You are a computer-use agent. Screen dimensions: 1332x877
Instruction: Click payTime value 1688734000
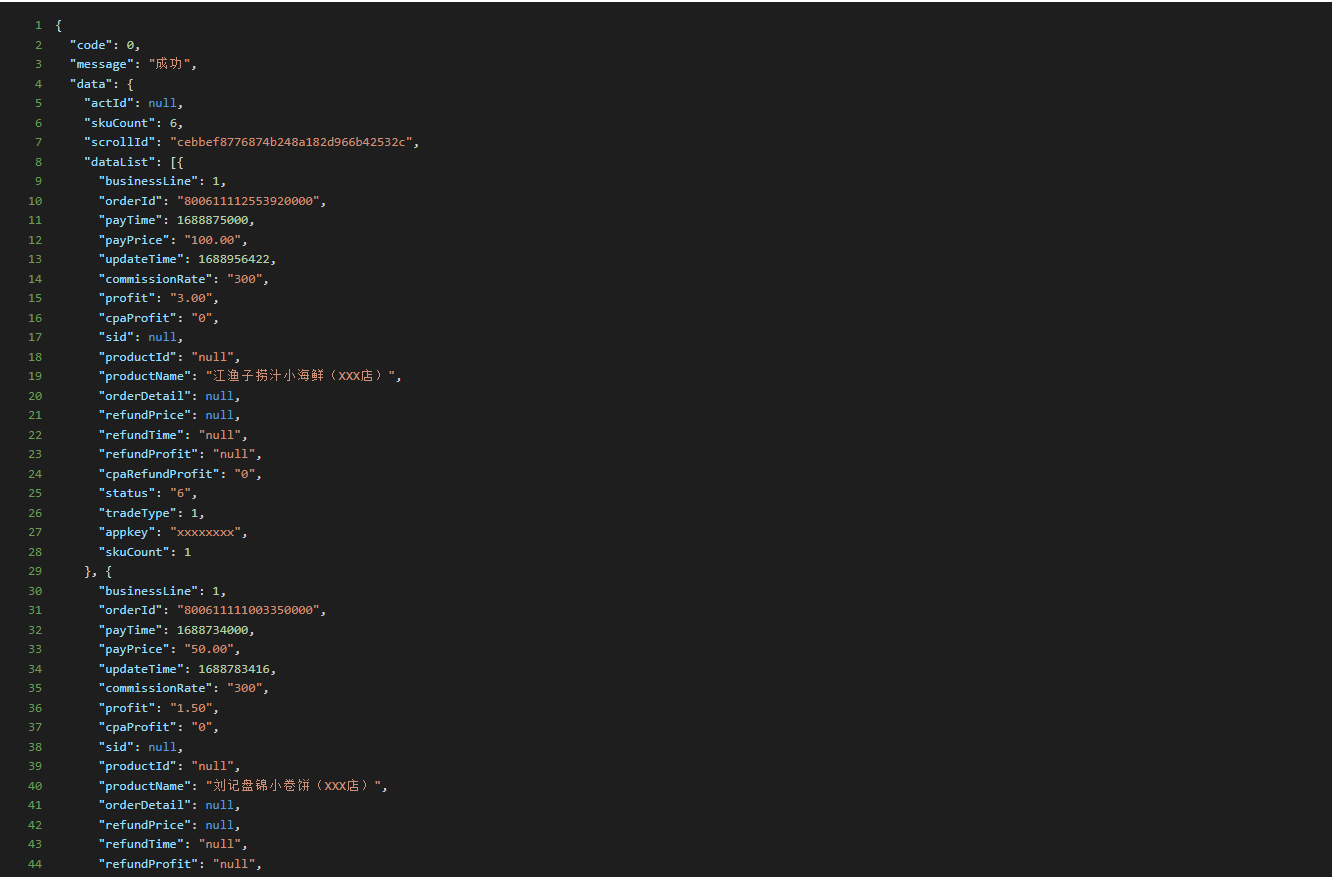click(212, 630)
